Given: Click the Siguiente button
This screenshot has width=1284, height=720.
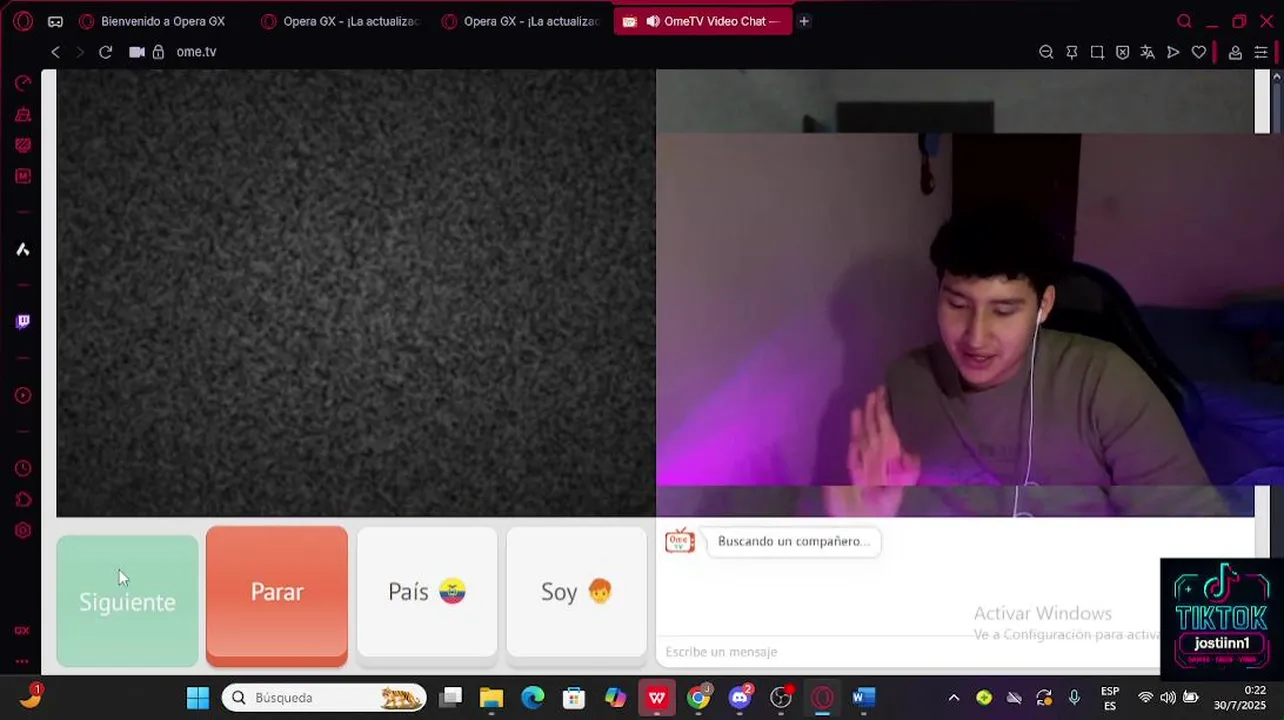Looking at the screenshot, I should coord(127,600).
